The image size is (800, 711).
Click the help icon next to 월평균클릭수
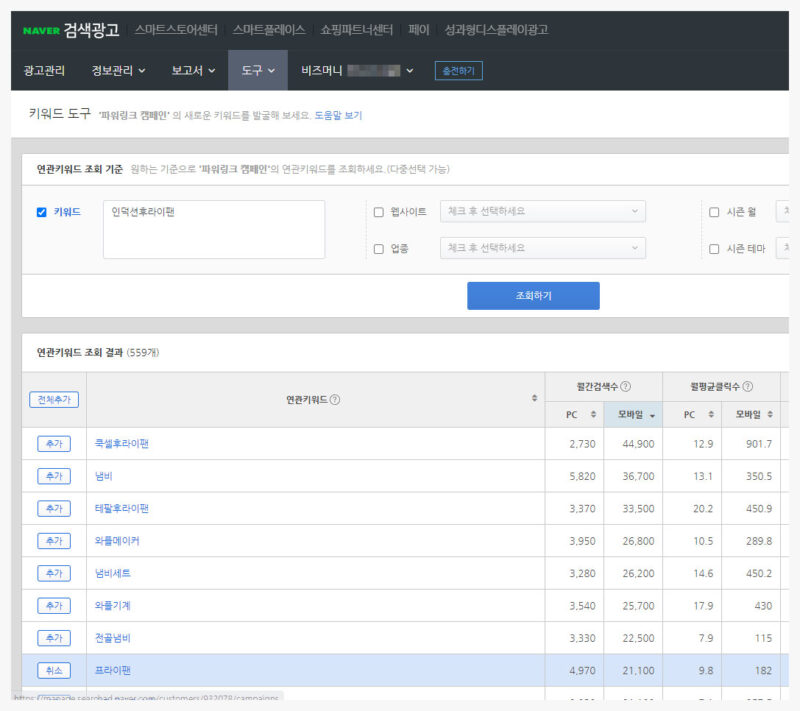point(747,387)
